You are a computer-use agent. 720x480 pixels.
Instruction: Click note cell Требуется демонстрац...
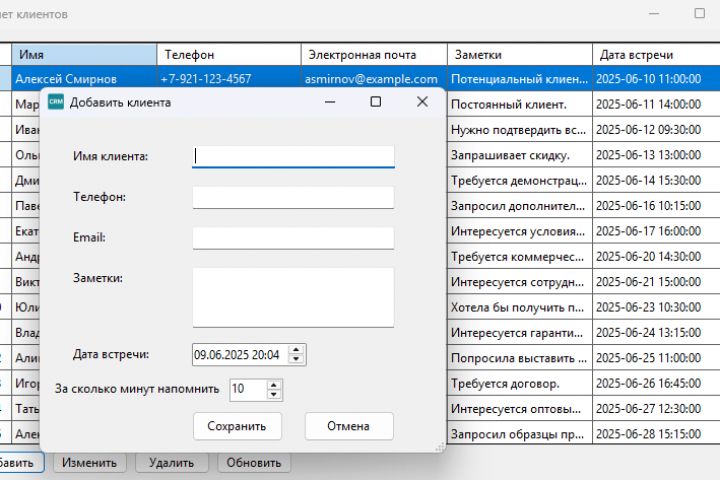[520, 180]
